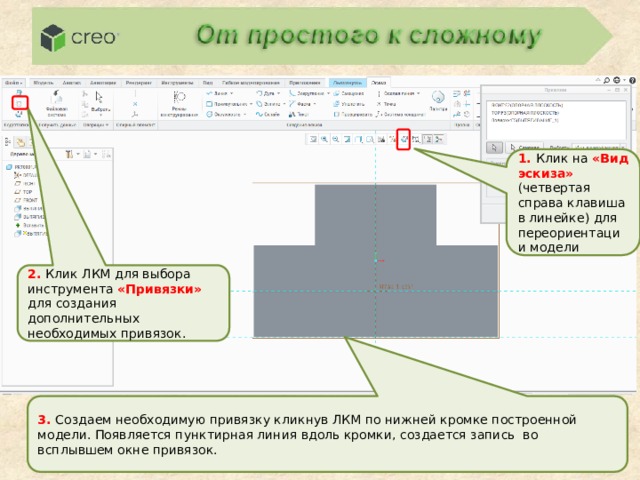Open the Файл menu

pos(14,83)
